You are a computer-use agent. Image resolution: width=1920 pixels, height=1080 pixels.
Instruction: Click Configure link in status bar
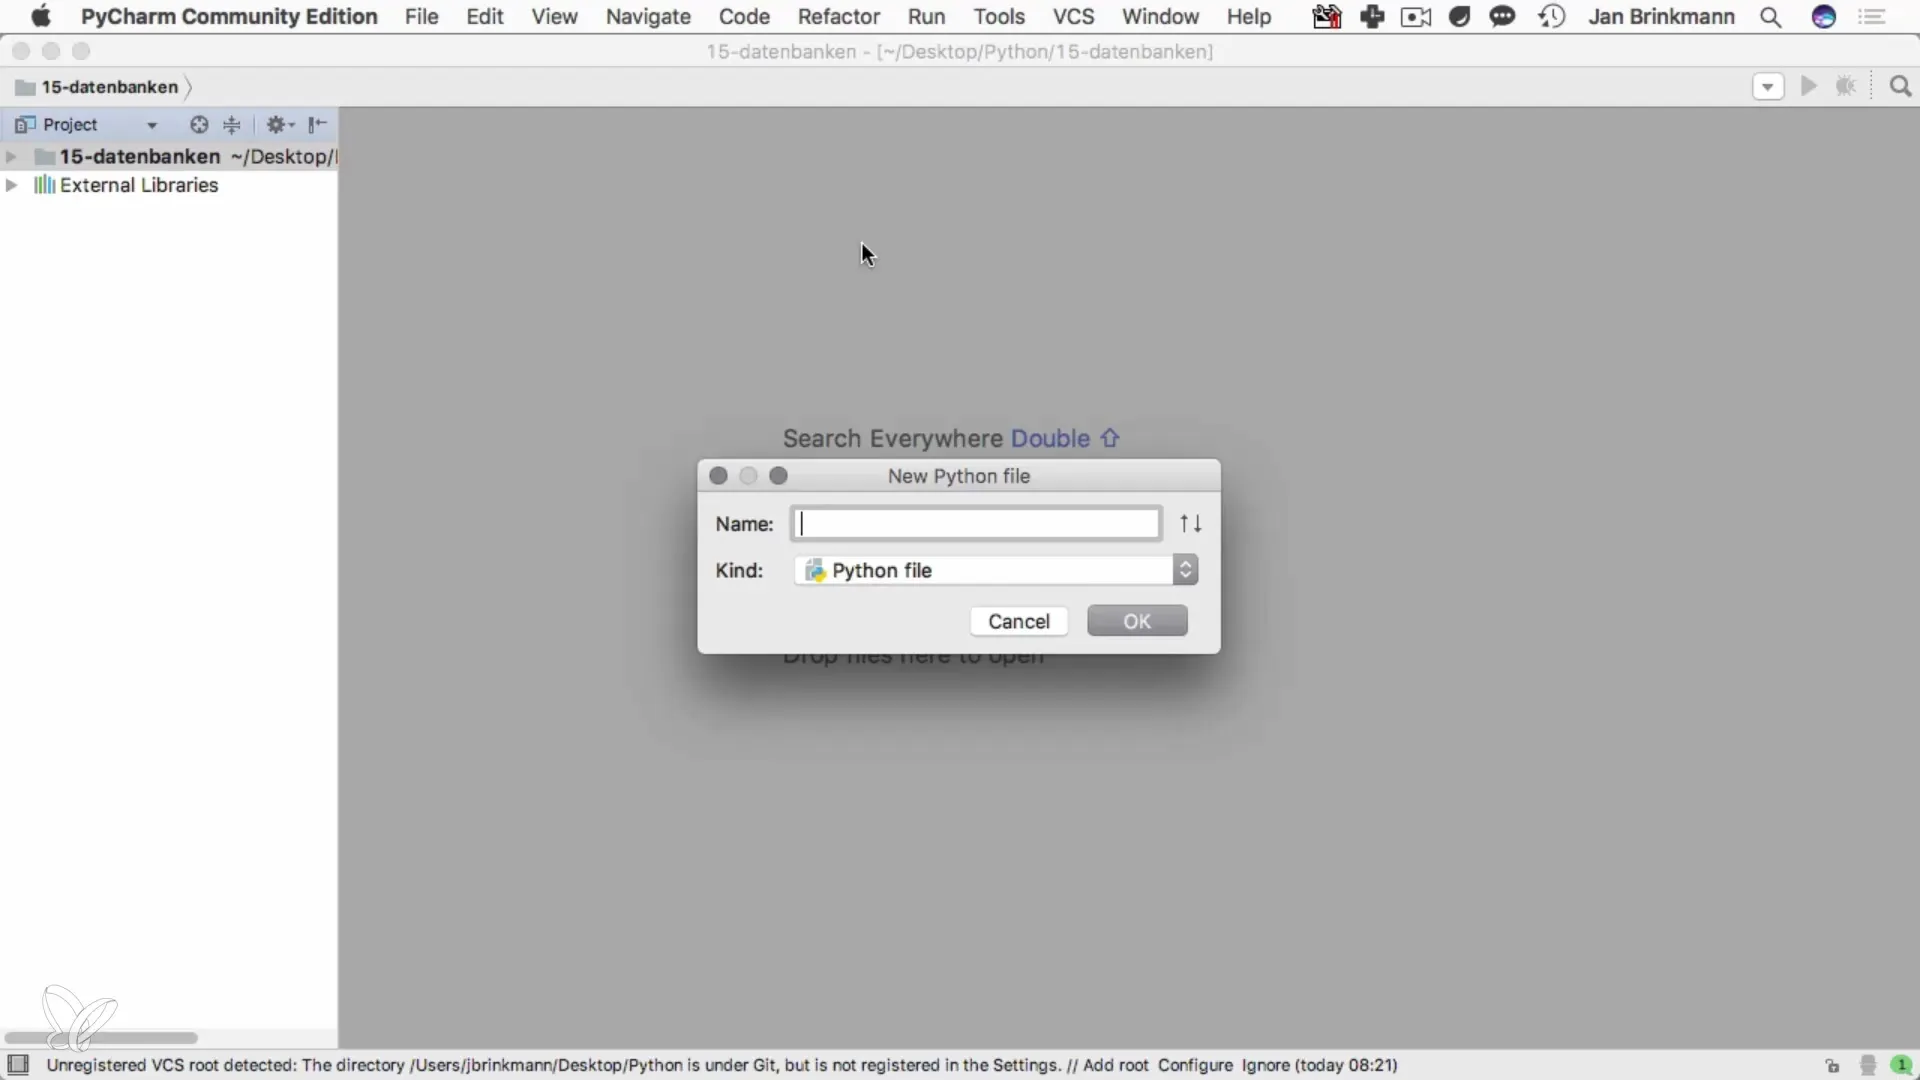pyautogui.click(x=1195, y=1065)
